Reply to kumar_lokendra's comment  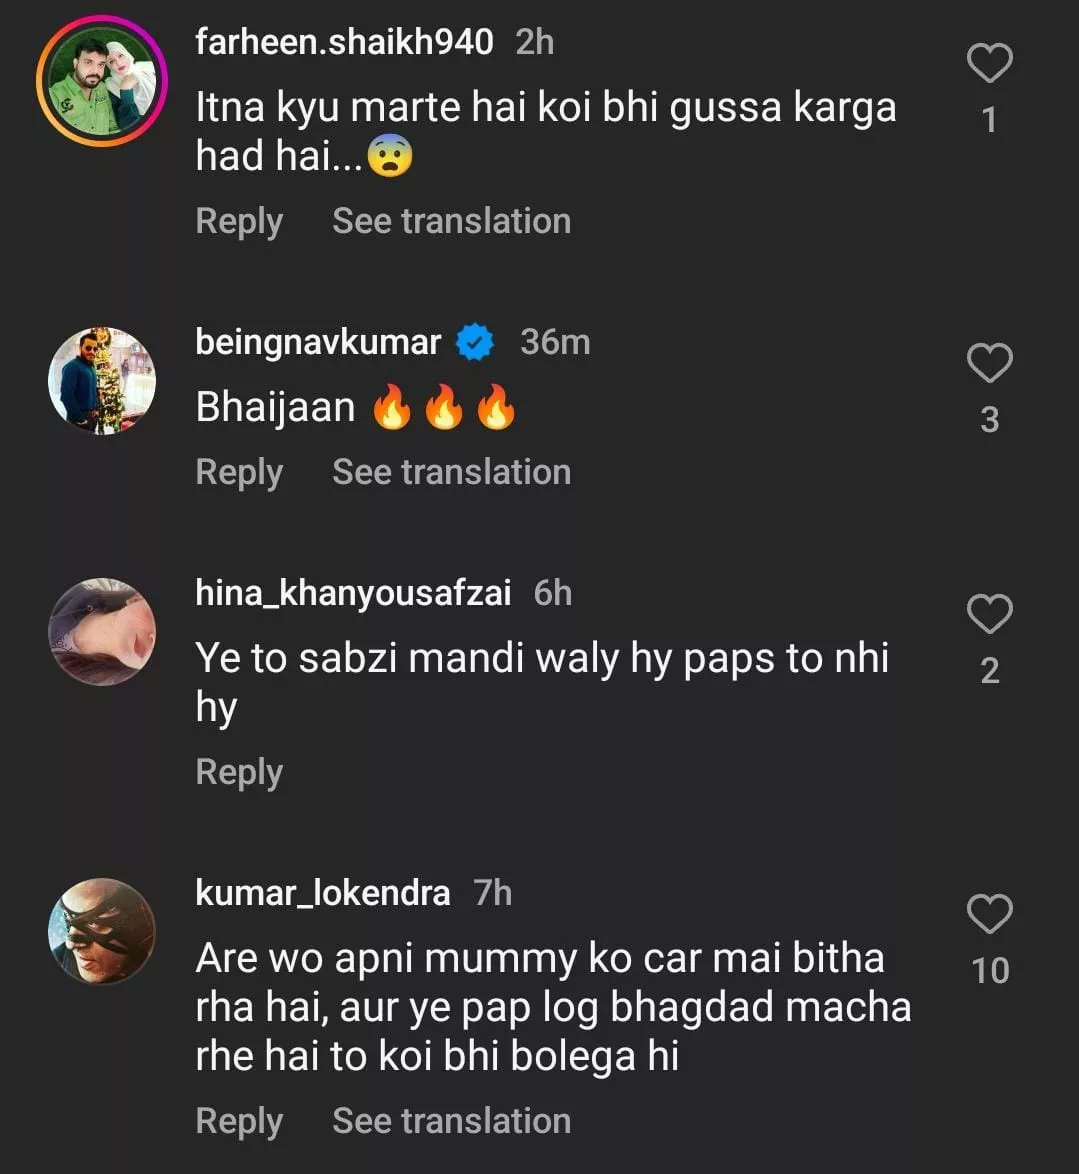[239, 1121]
